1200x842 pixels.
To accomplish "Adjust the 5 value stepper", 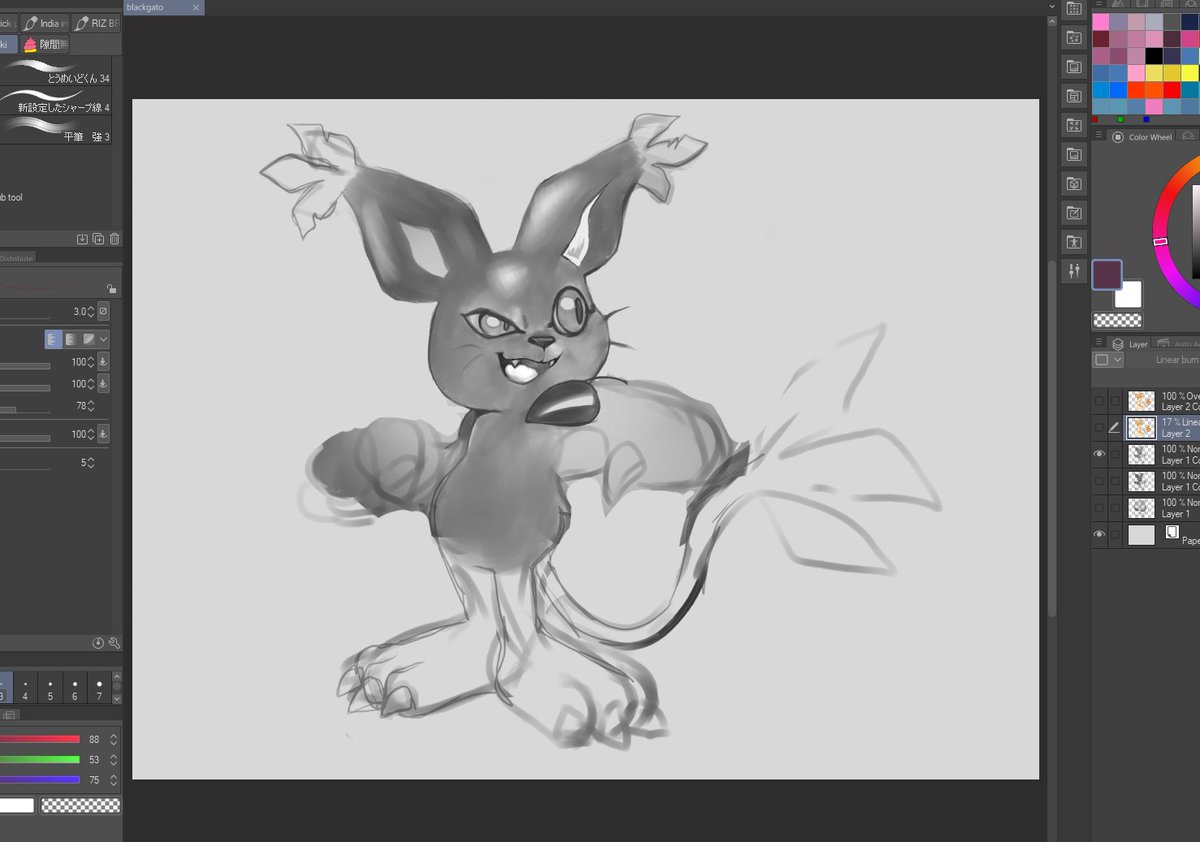I will (91, 463).
